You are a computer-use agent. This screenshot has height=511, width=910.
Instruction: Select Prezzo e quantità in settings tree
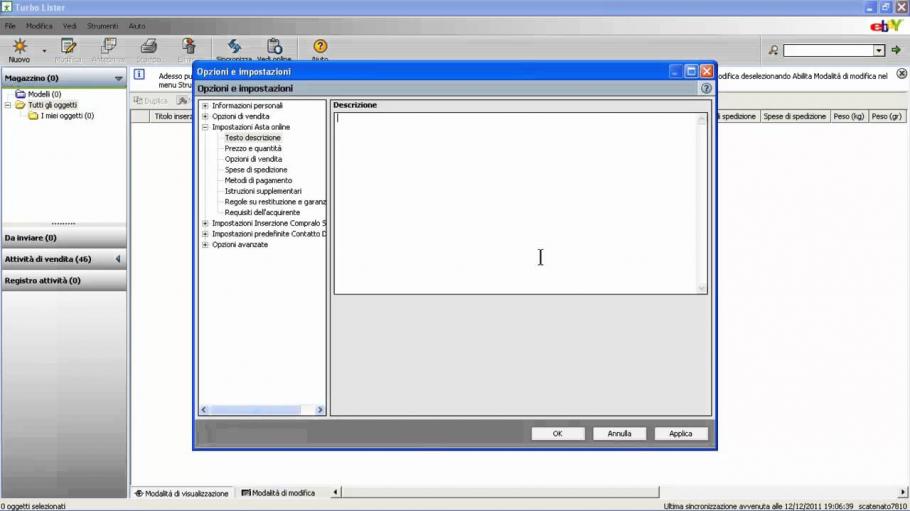253,149
